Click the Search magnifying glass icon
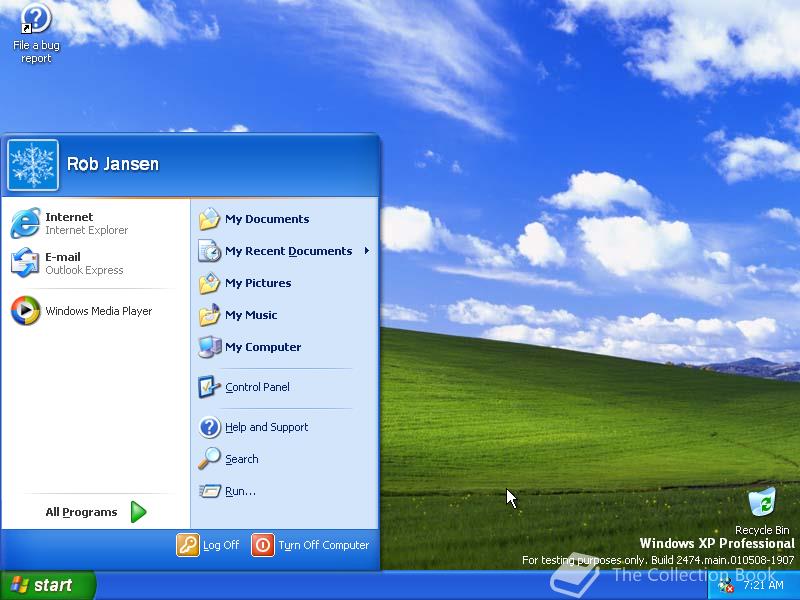800x600 pixels. (209, 459)
